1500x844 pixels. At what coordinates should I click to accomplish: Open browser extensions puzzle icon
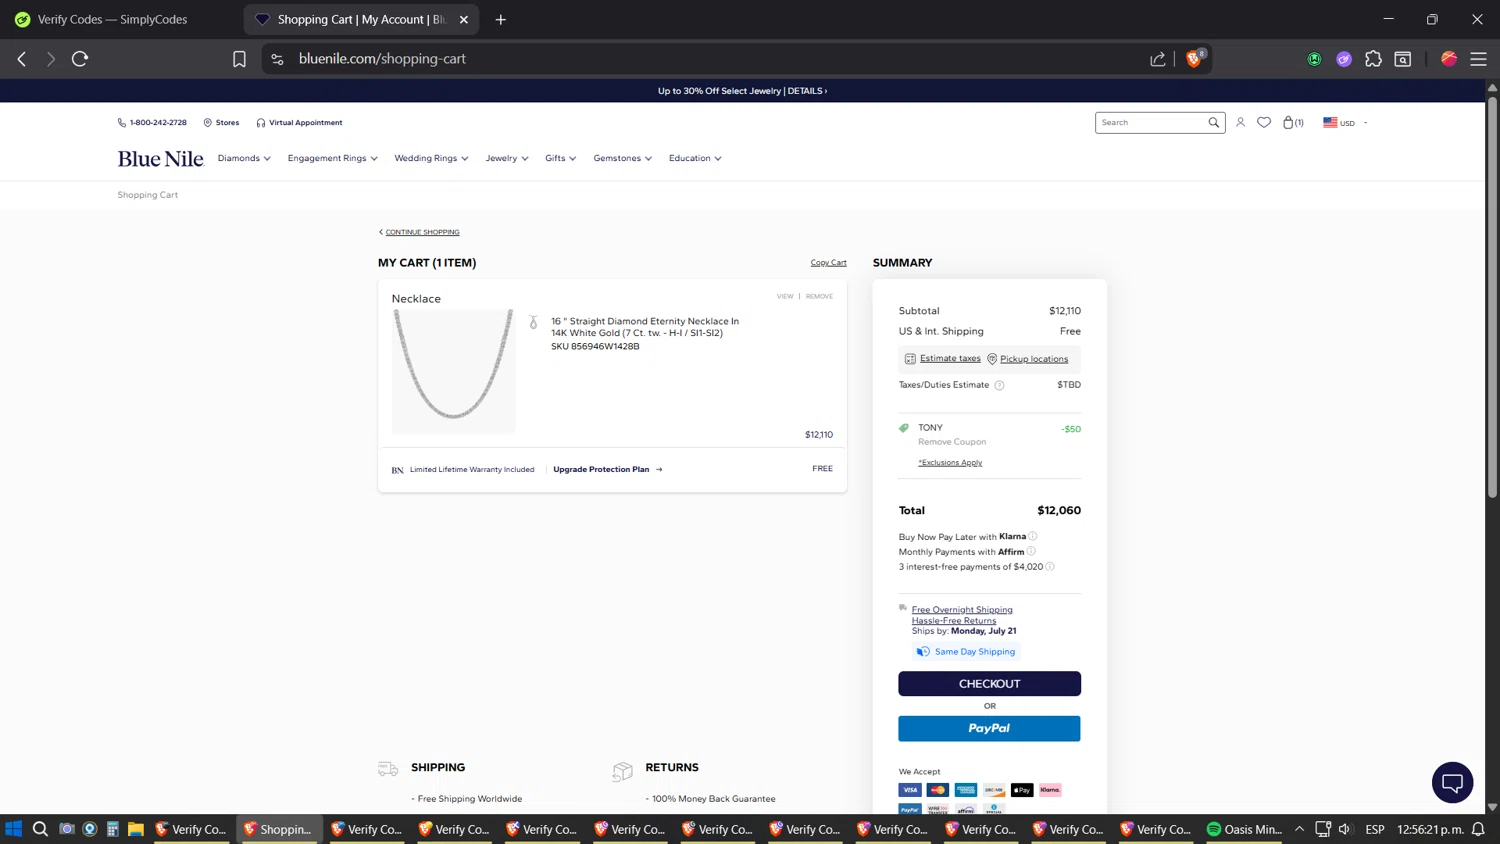click(1373, 59)
